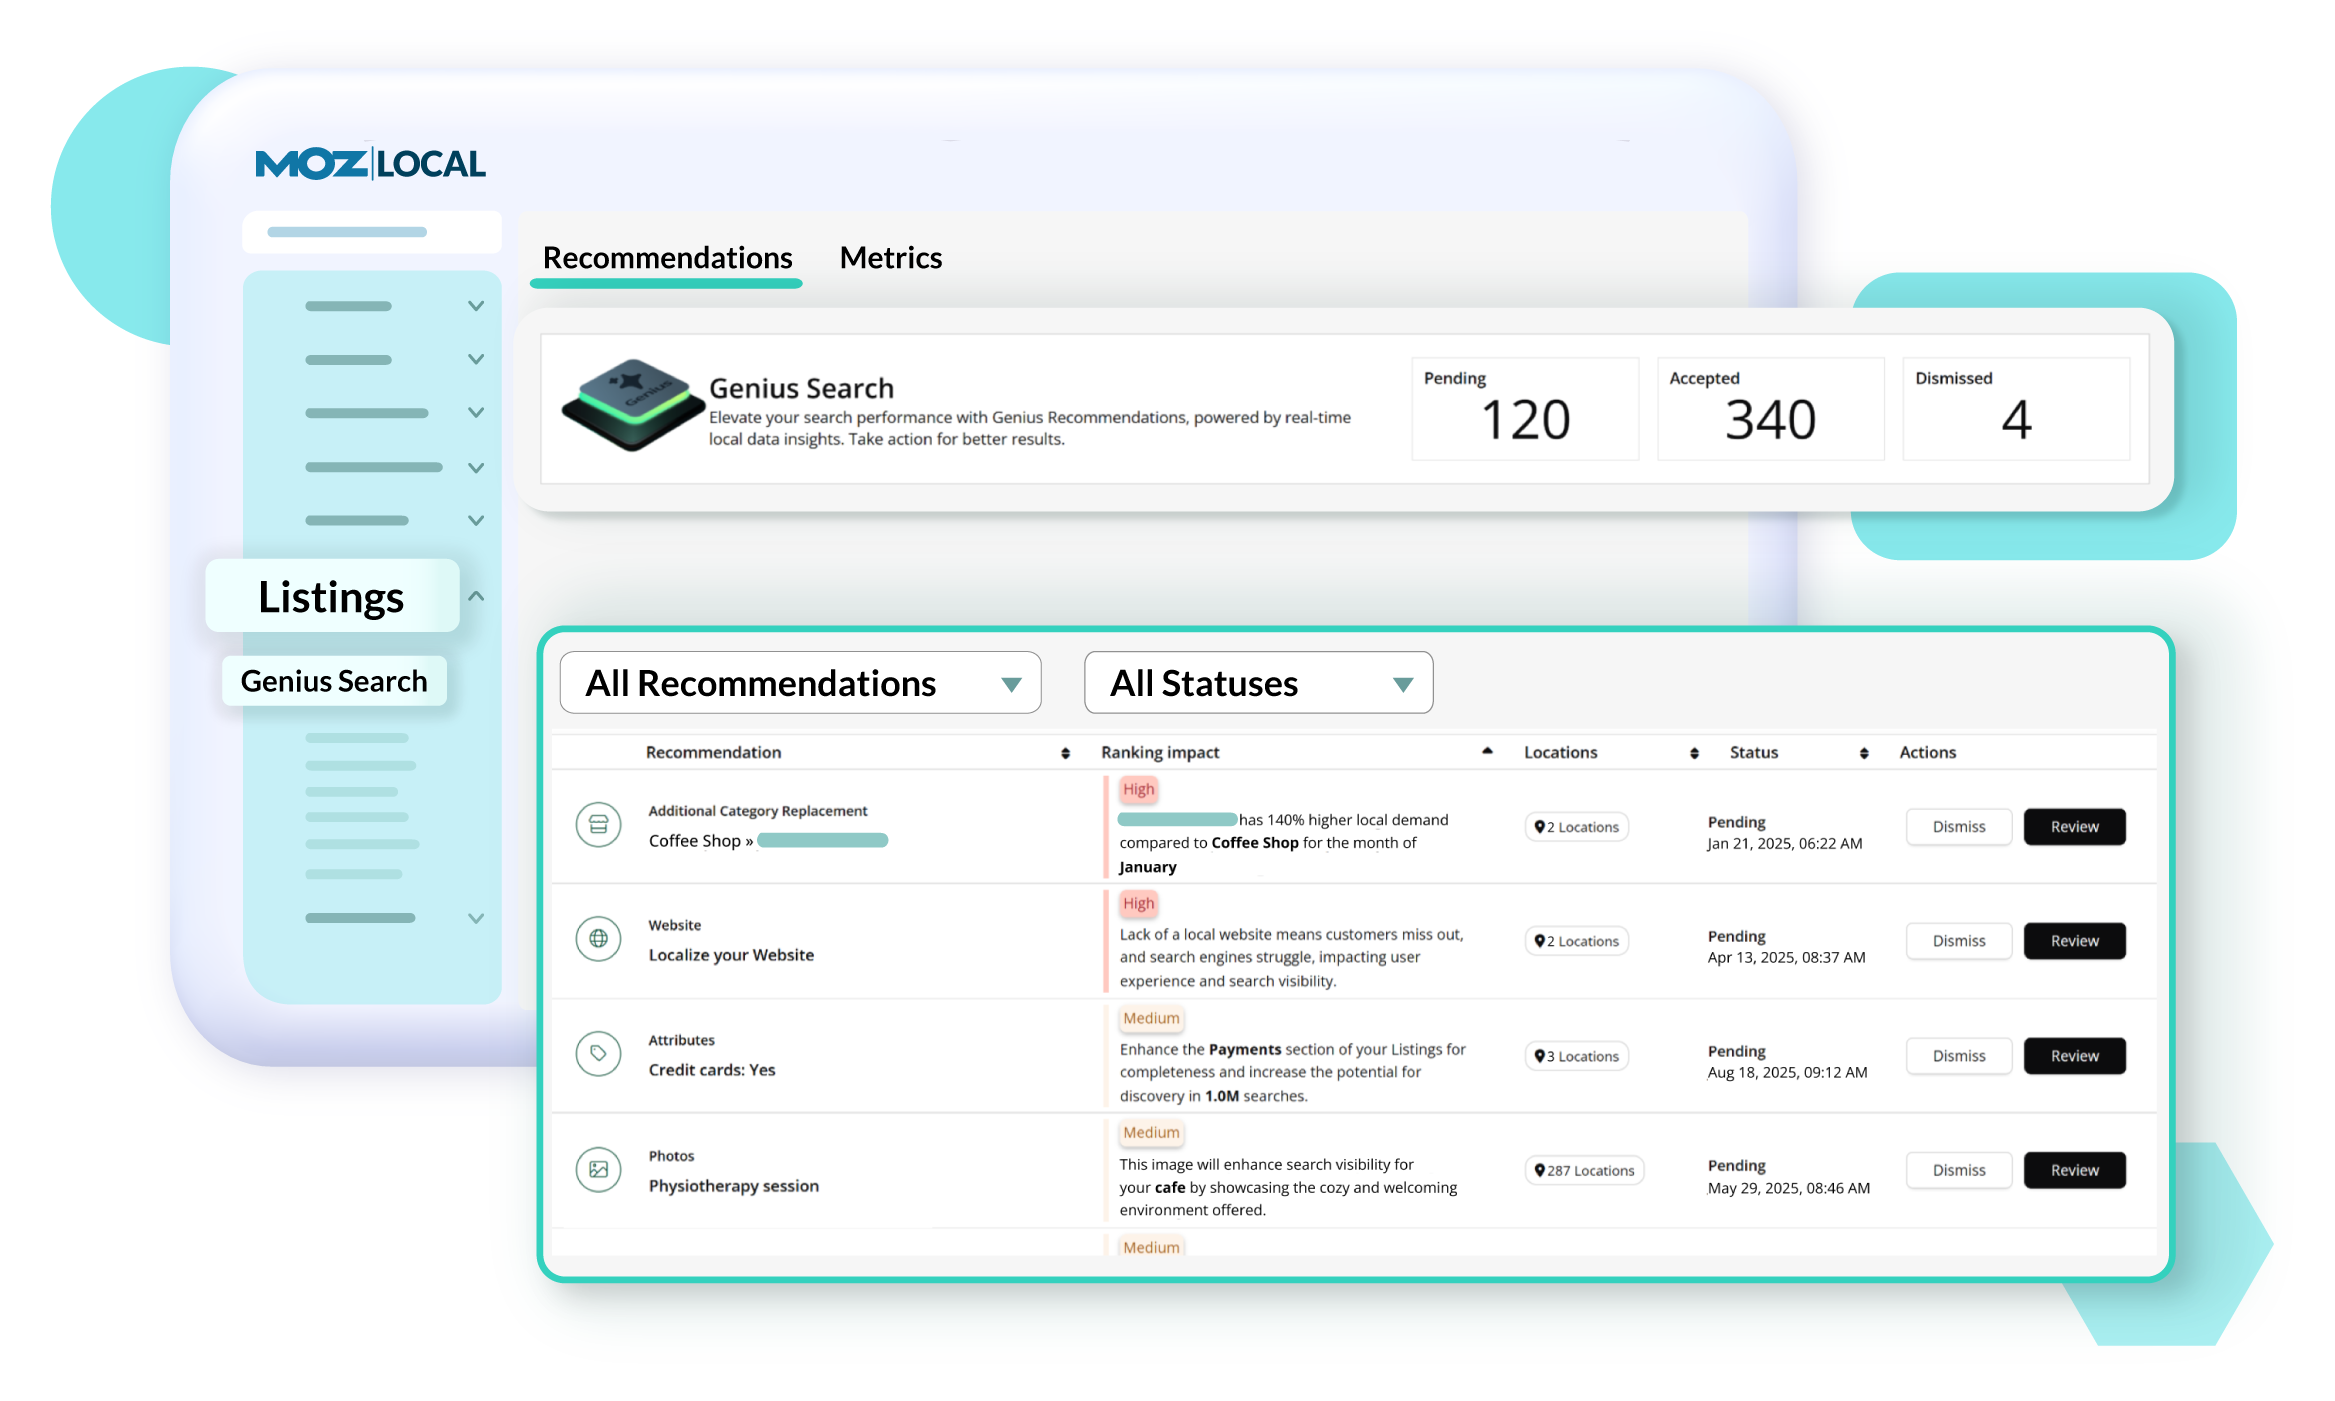Toggle sorting on the Locations column
This screenshot has height=1401, width=2335.
point(1693,751)
